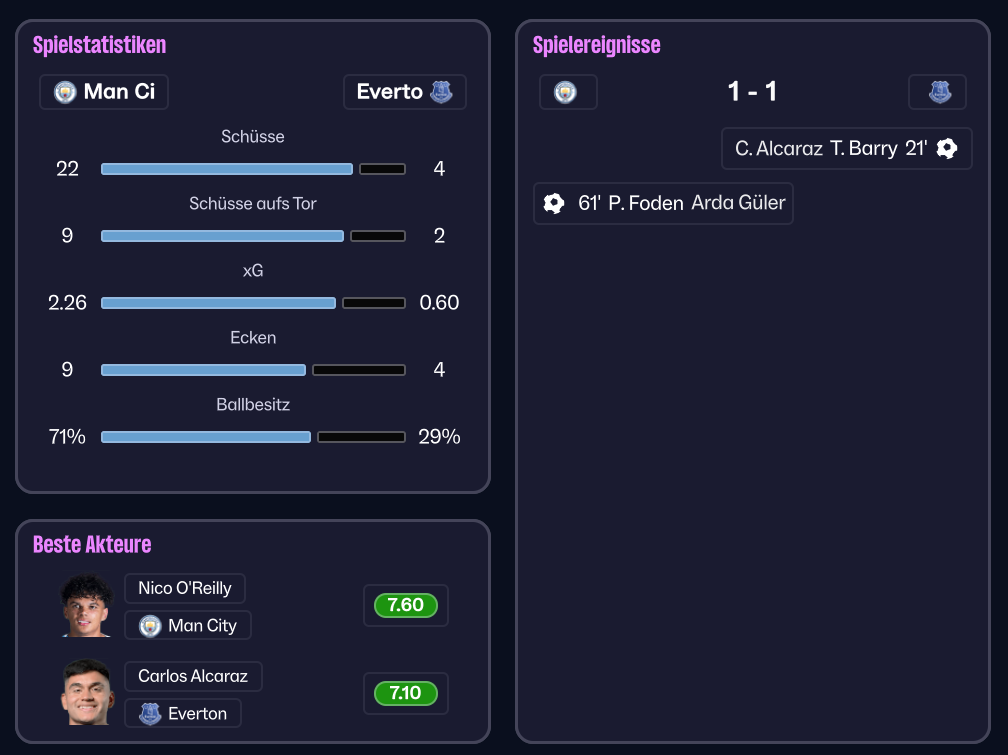Click the 1 - 1 match score

752,92
